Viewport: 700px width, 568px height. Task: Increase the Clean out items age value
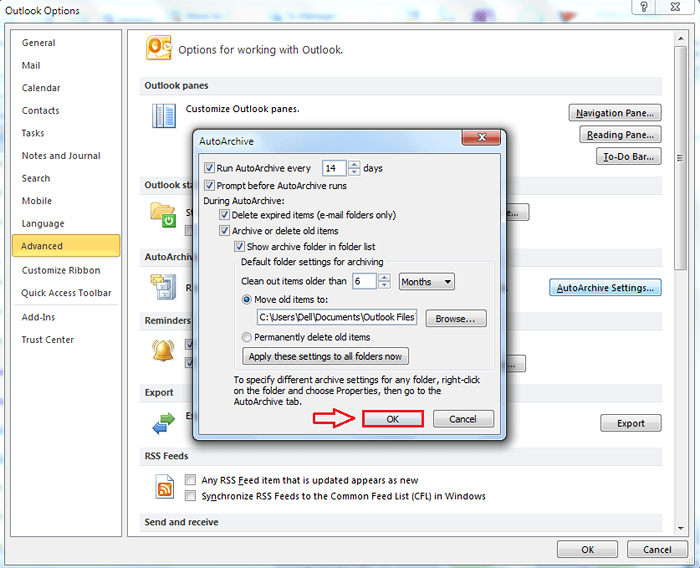(x=384, y=277)
